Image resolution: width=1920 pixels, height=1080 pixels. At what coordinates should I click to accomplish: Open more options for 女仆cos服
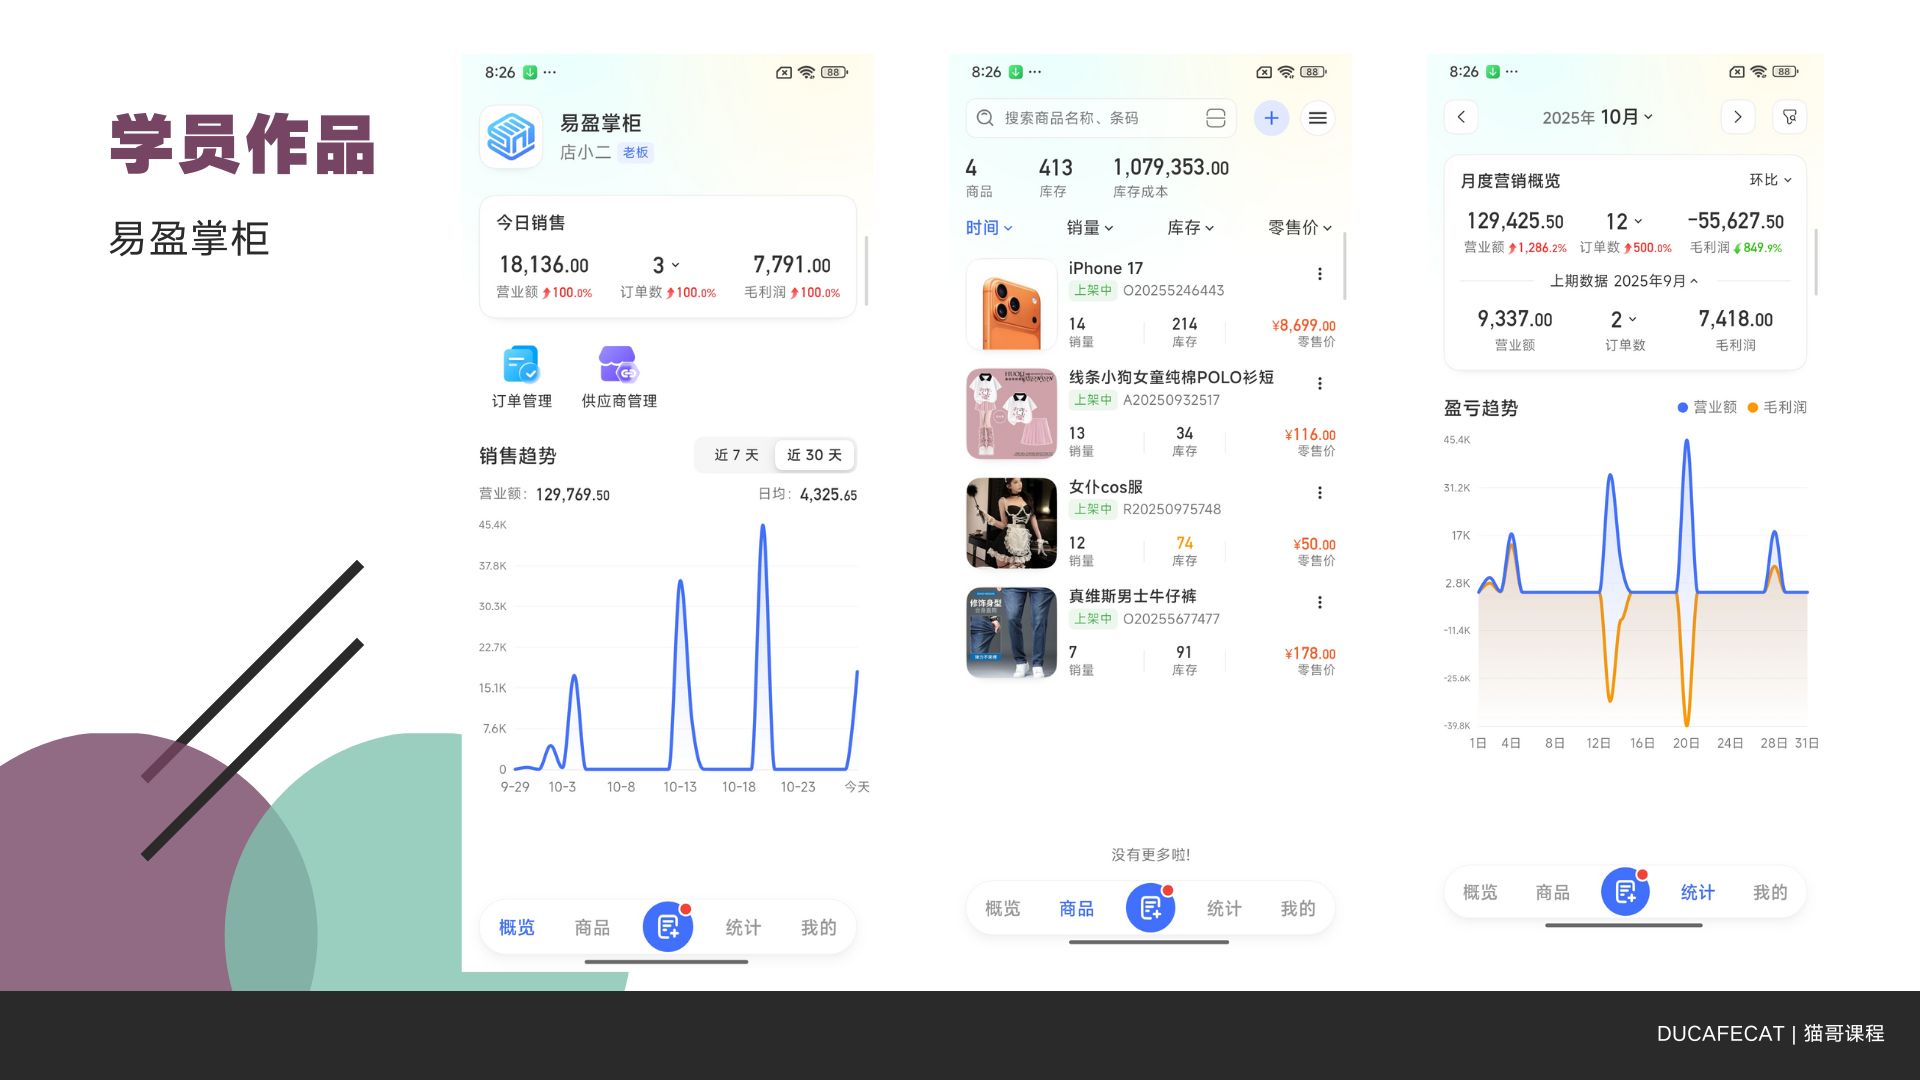tap(1320, 493)
